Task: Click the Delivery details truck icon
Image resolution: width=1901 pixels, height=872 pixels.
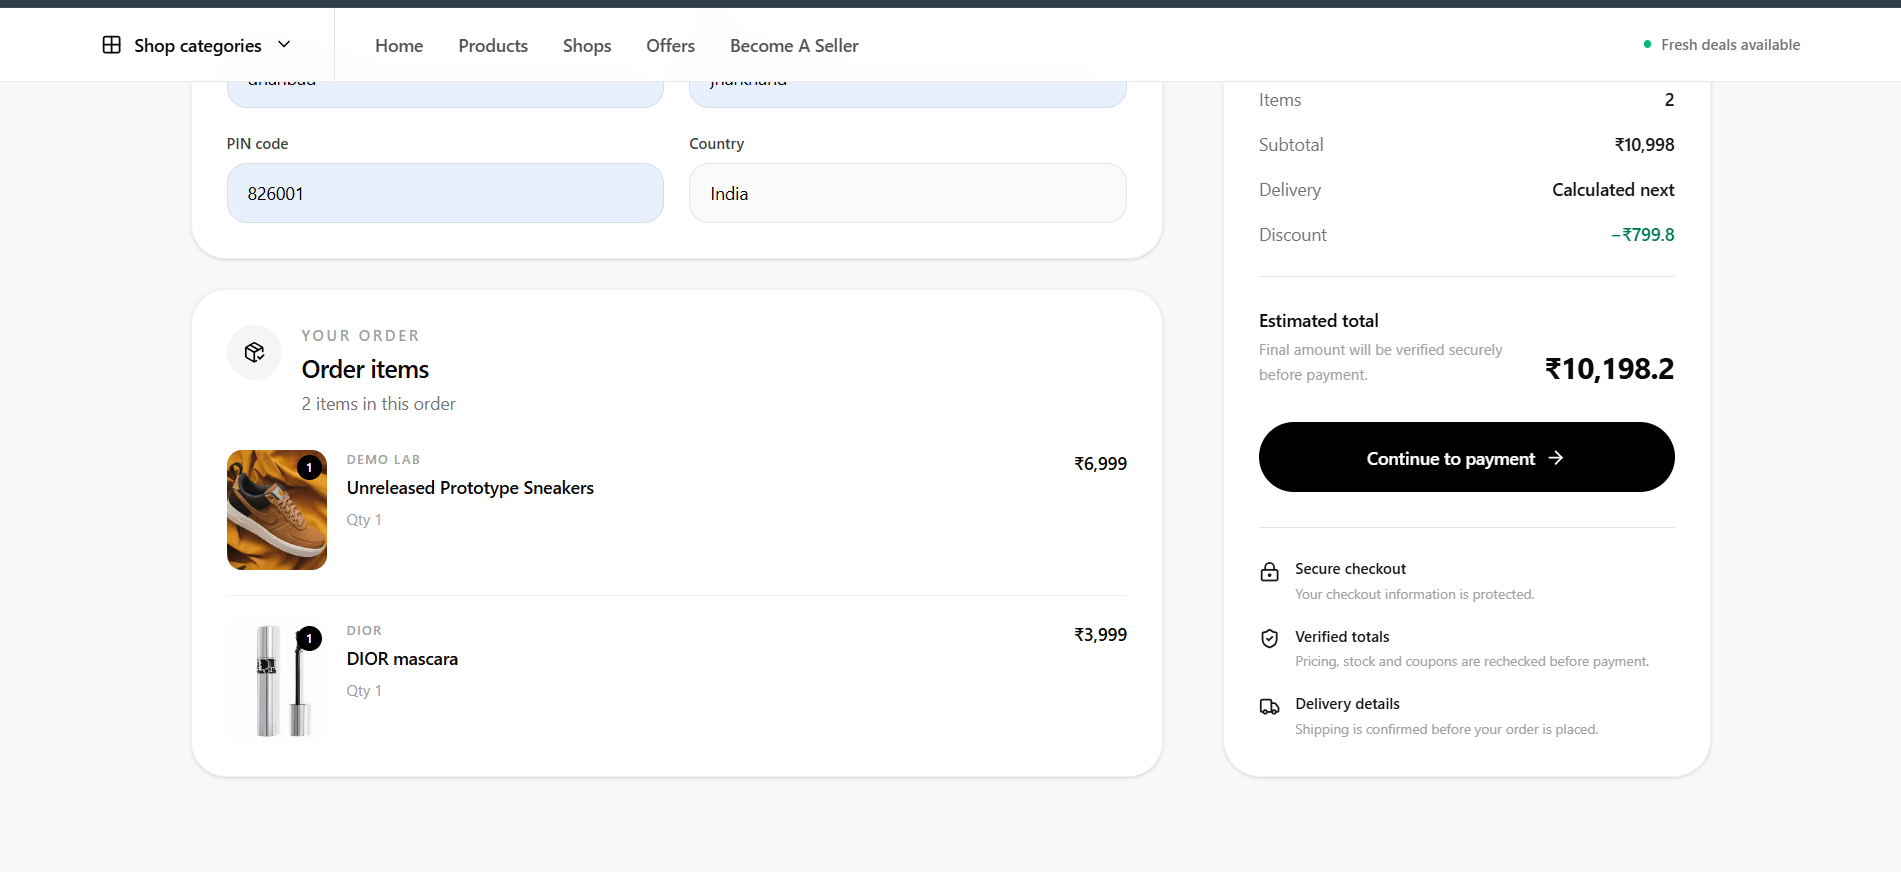Action: [1270, 707]
